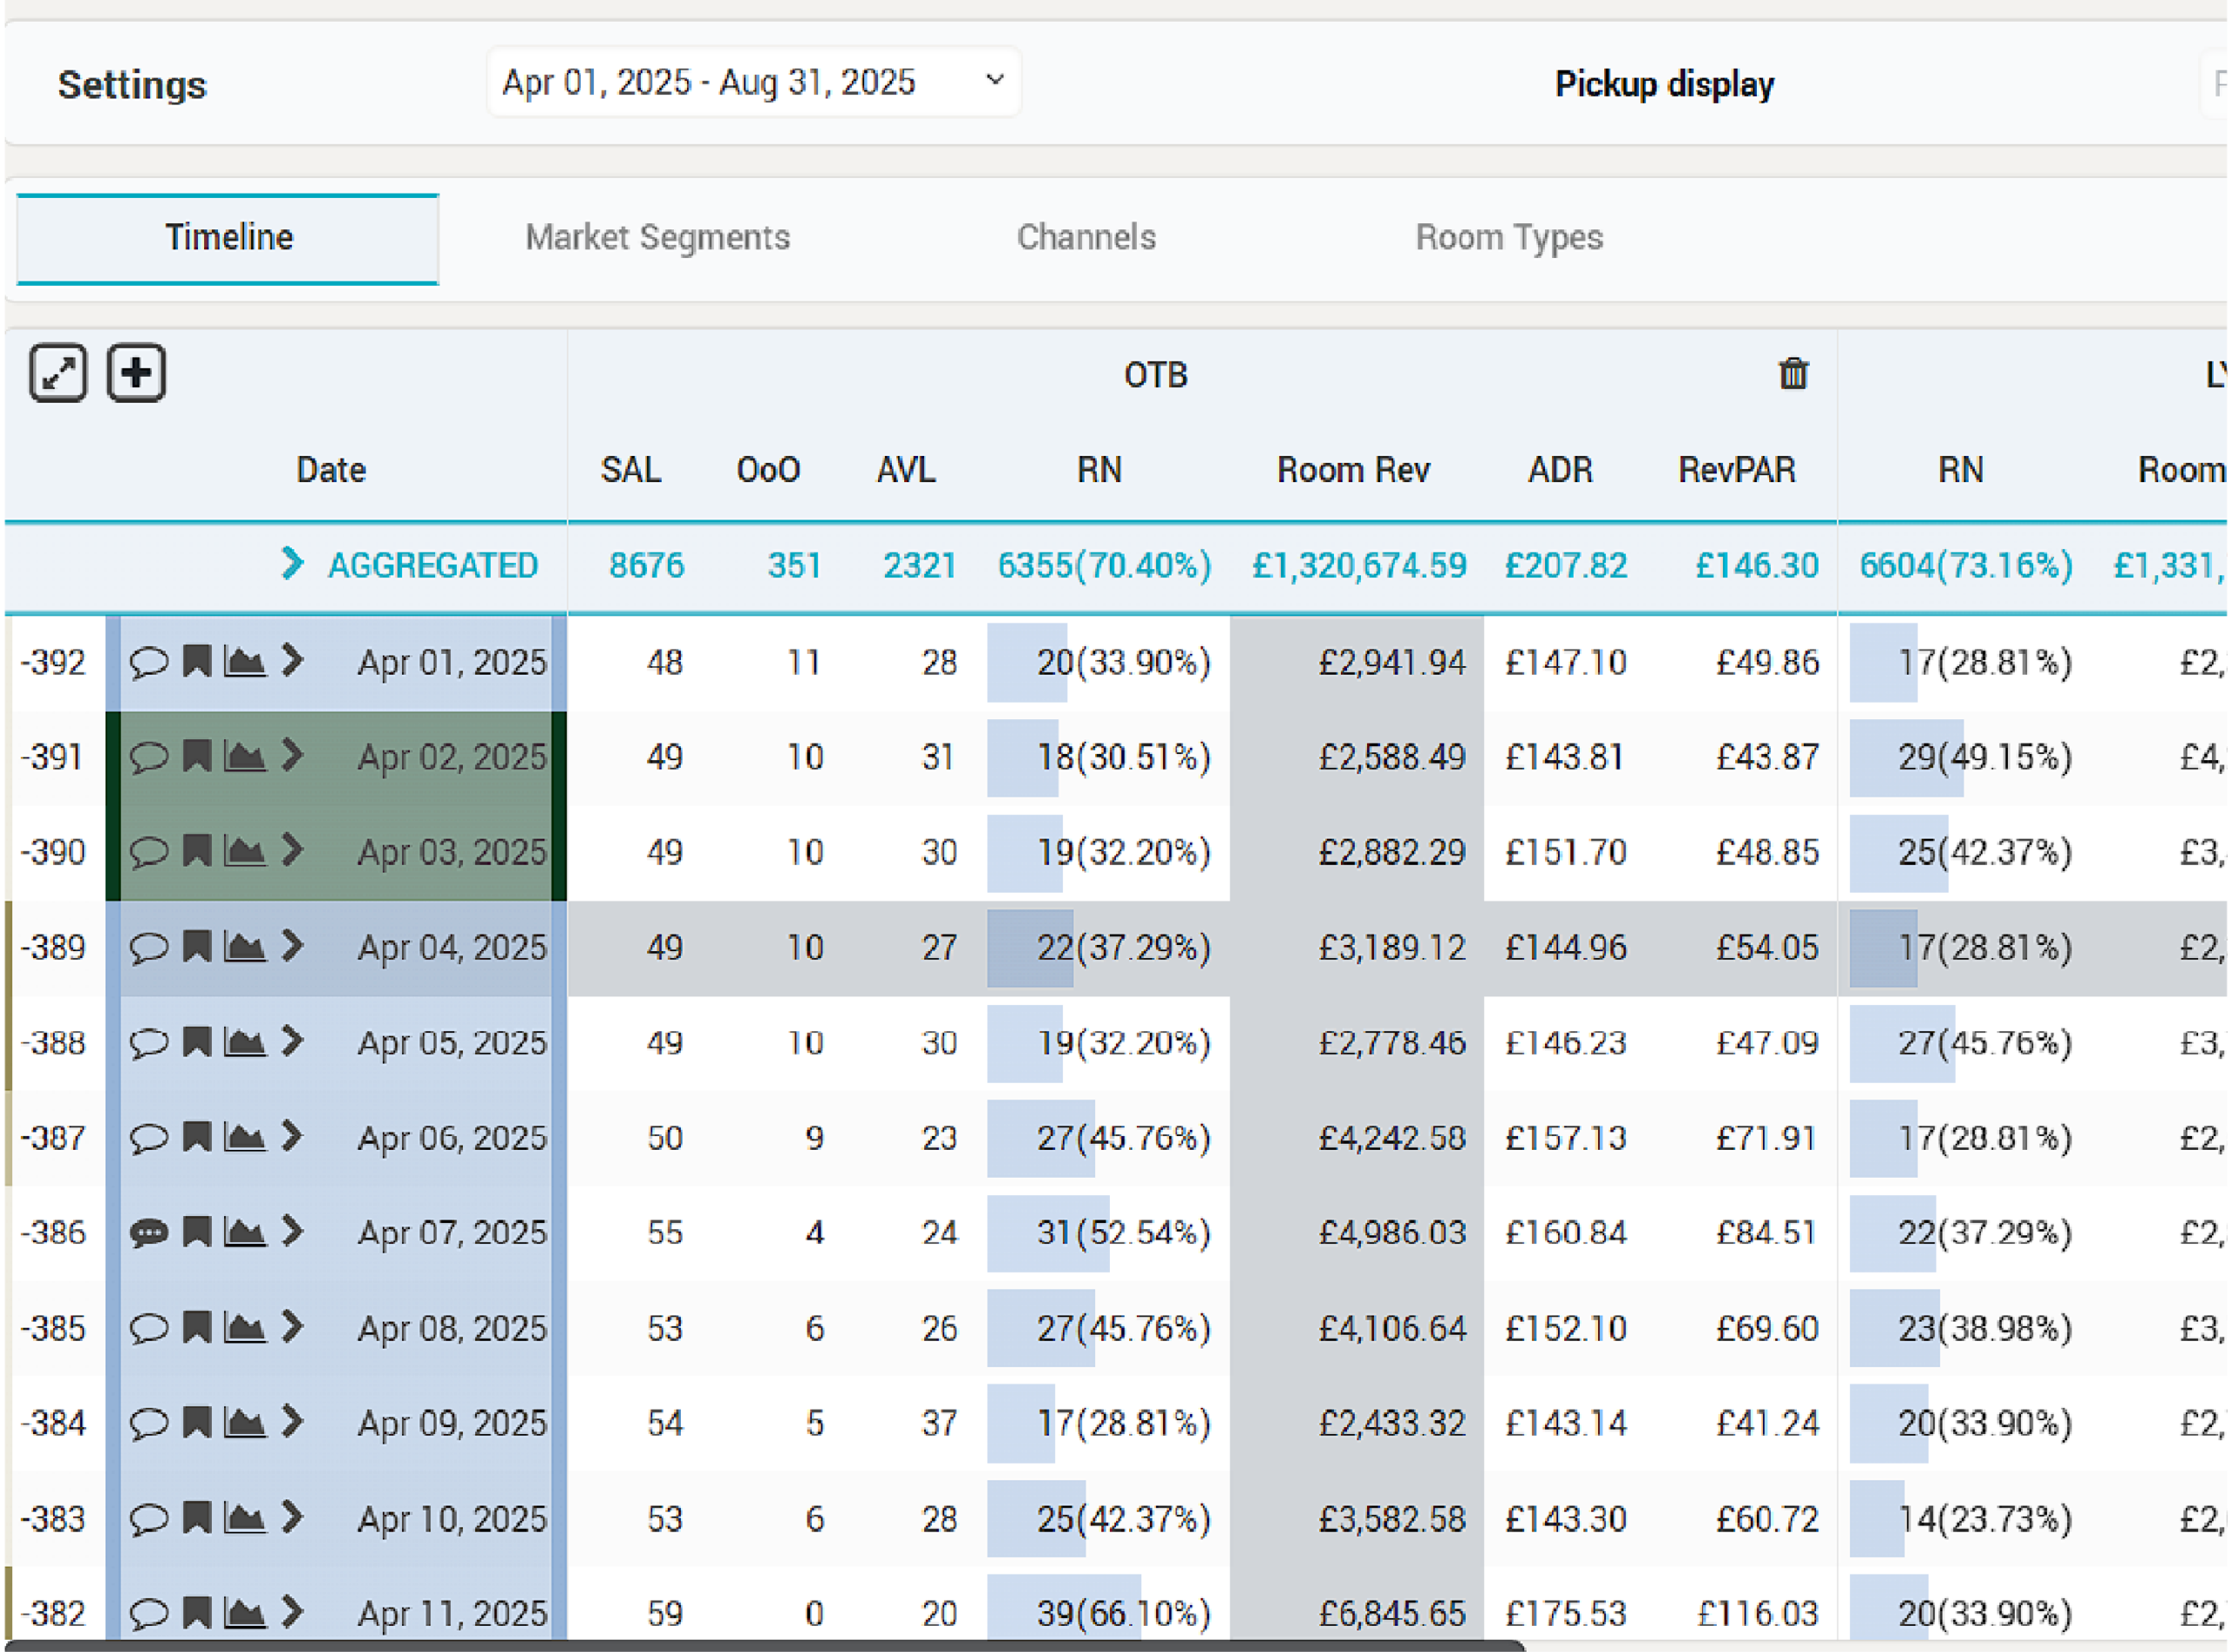This screenshot has height=1652, width=2232.
Task: Expand the Apr 09, 2025 row chevron
Action: (292, 1421)
